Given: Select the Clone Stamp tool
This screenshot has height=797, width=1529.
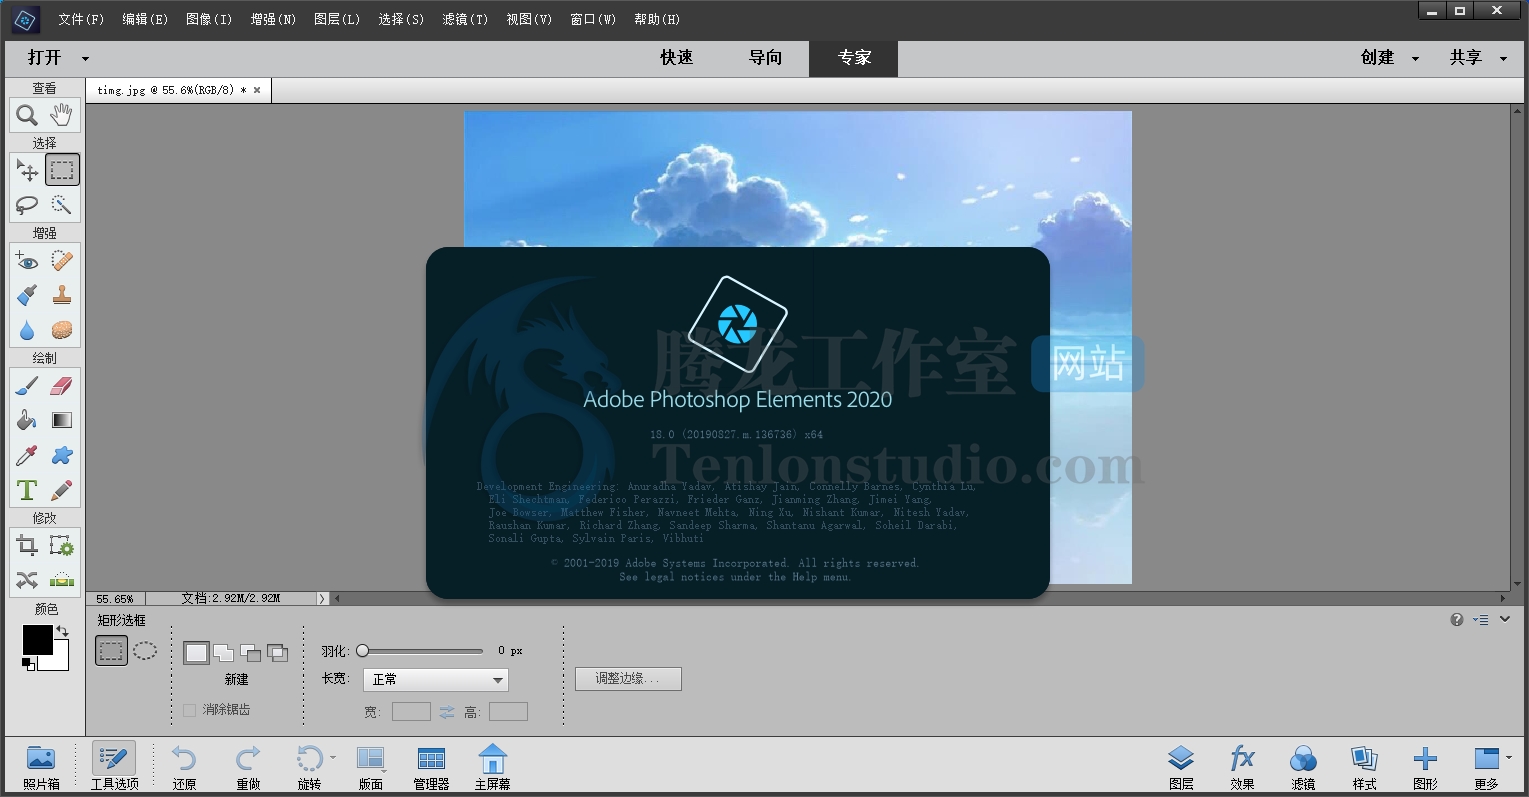Looking at the screenshot, I should click(x=62, y=295).
